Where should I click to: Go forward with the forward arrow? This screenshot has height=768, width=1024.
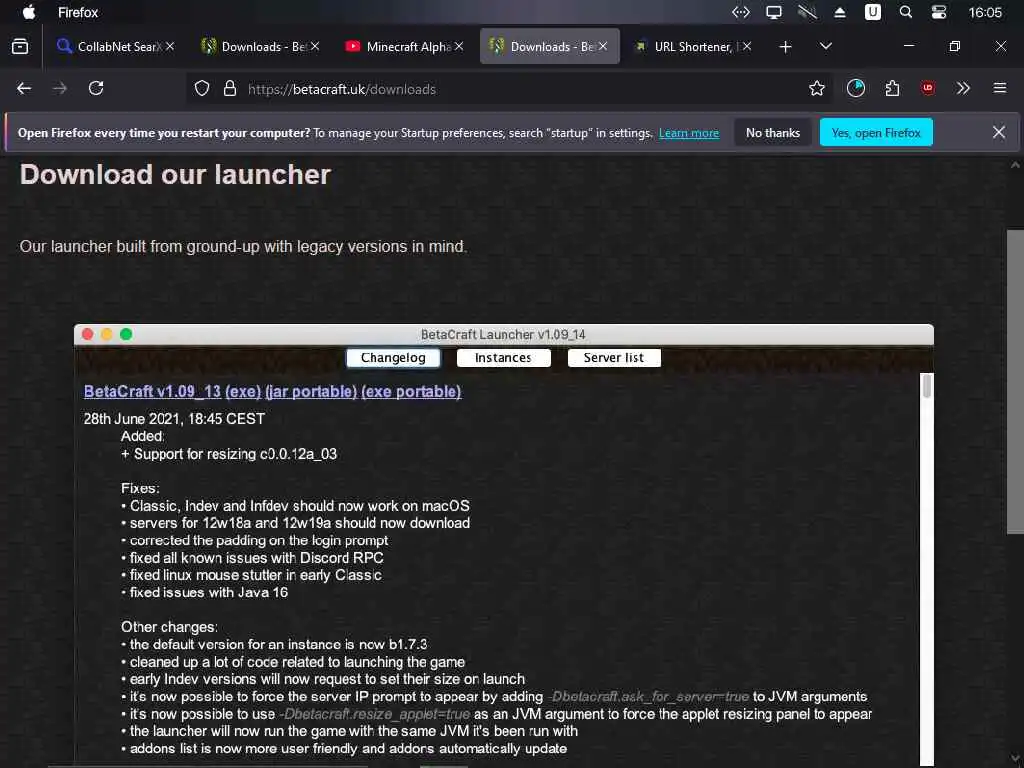pyautogui.click(x=59, y=88)
